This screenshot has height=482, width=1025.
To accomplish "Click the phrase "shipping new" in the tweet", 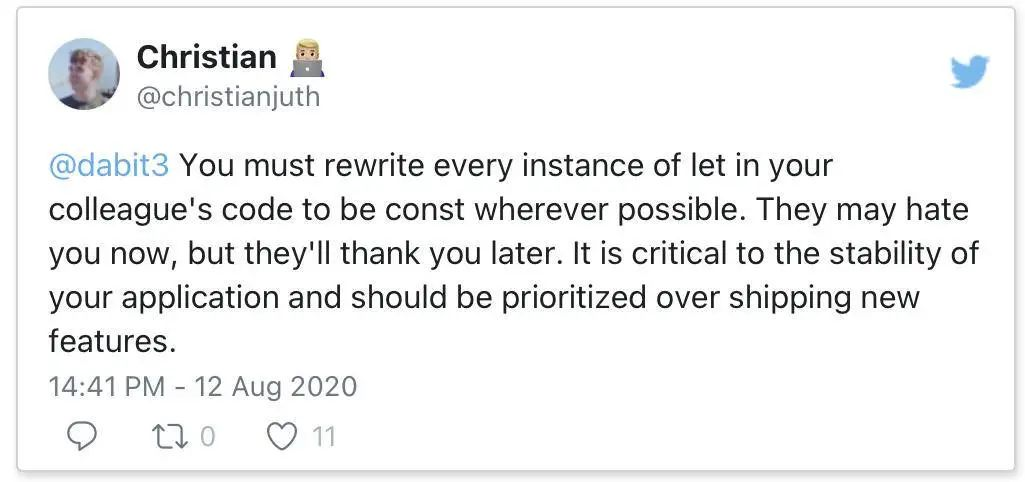I will point(824,298).
